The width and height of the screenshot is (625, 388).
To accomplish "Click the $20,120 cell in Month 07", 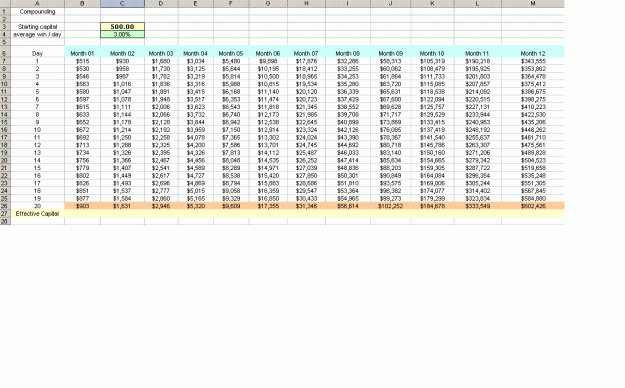I will click(307, 92).
